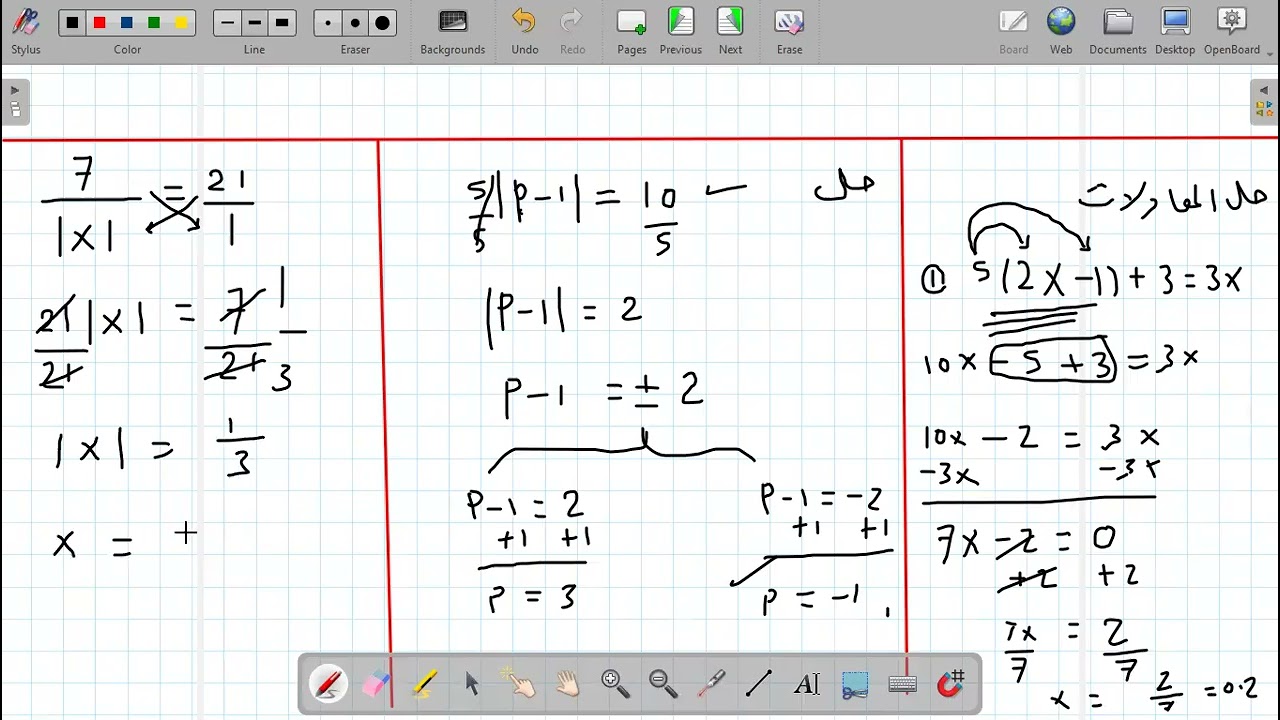Undo the last stroke

(524, 30)
